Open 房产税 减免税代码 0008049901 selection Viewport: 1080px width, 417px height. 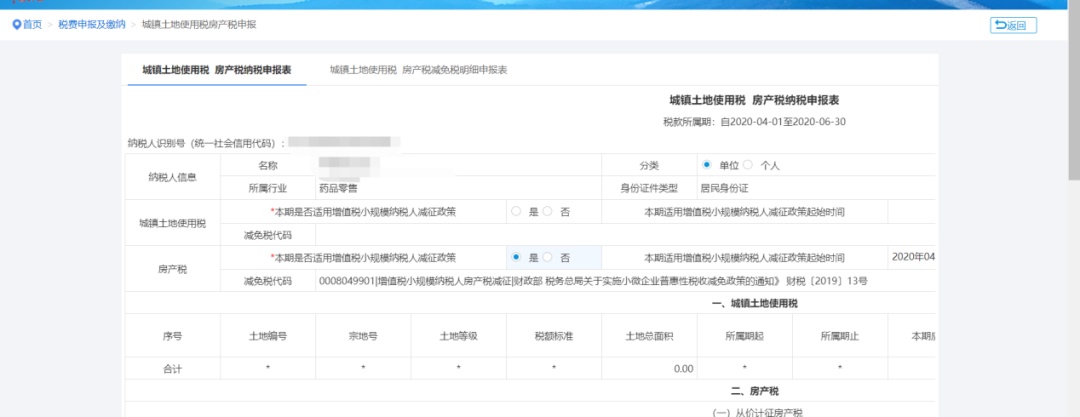pos(592,281)
